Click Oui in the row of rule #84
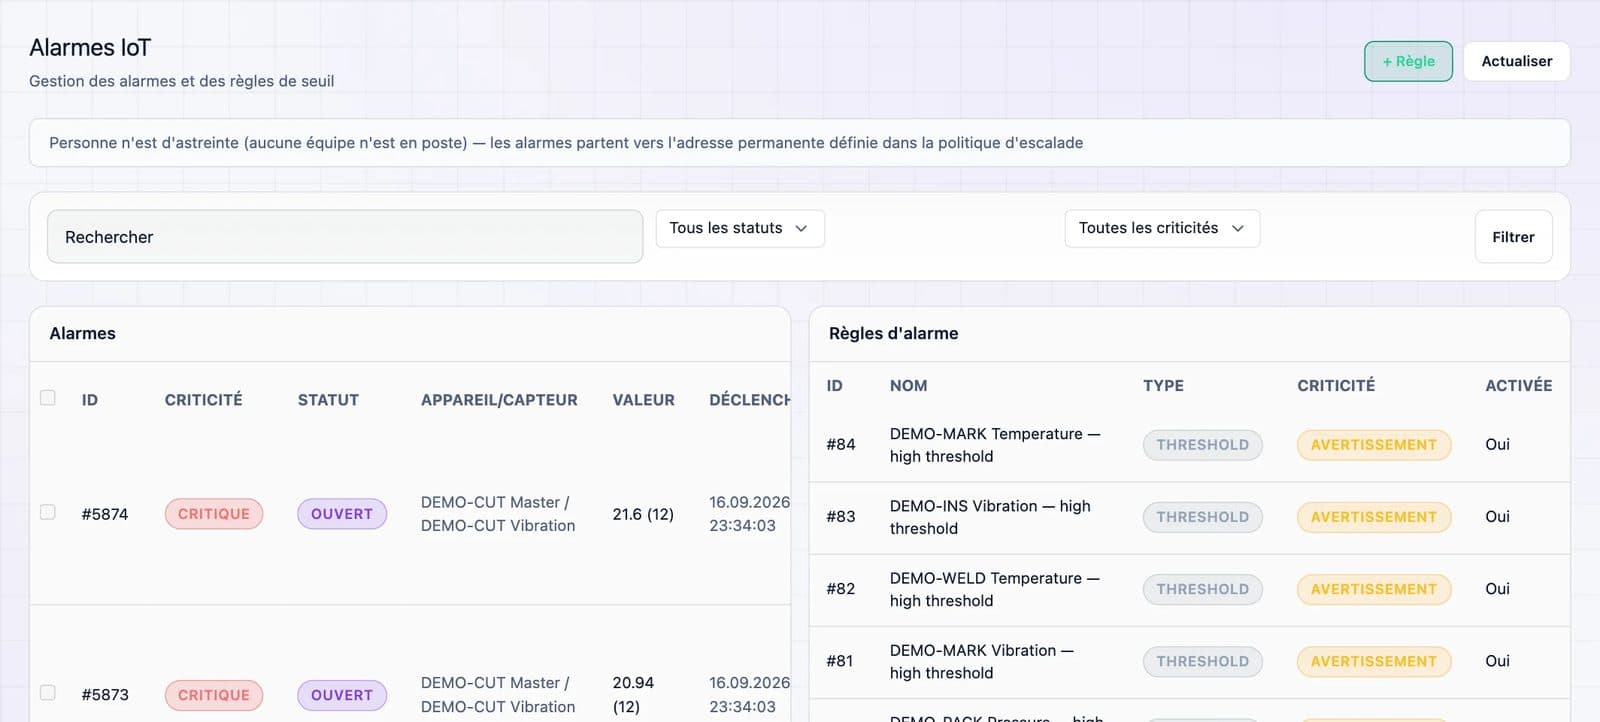The width and height of the screenshot is (1600, 722). tap(1498, 445)
